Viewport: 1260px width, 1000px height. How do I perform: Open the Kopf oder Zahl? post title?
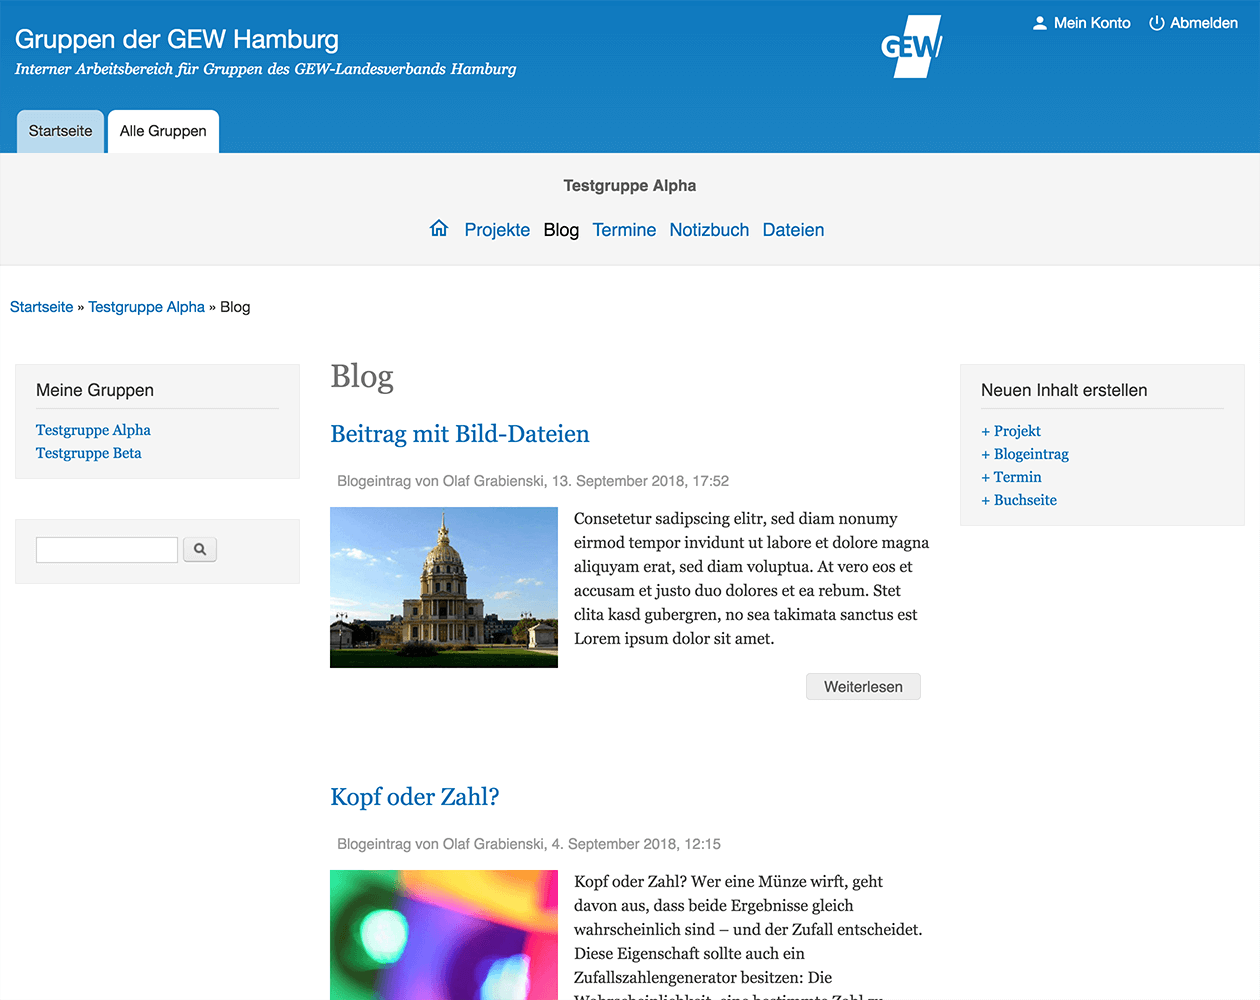[x=414, y=797]
